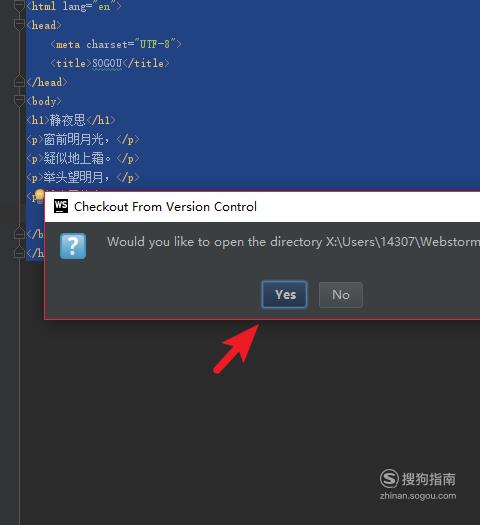
Task: Collapse the html tag fold marker
Action: coord(20,5)
